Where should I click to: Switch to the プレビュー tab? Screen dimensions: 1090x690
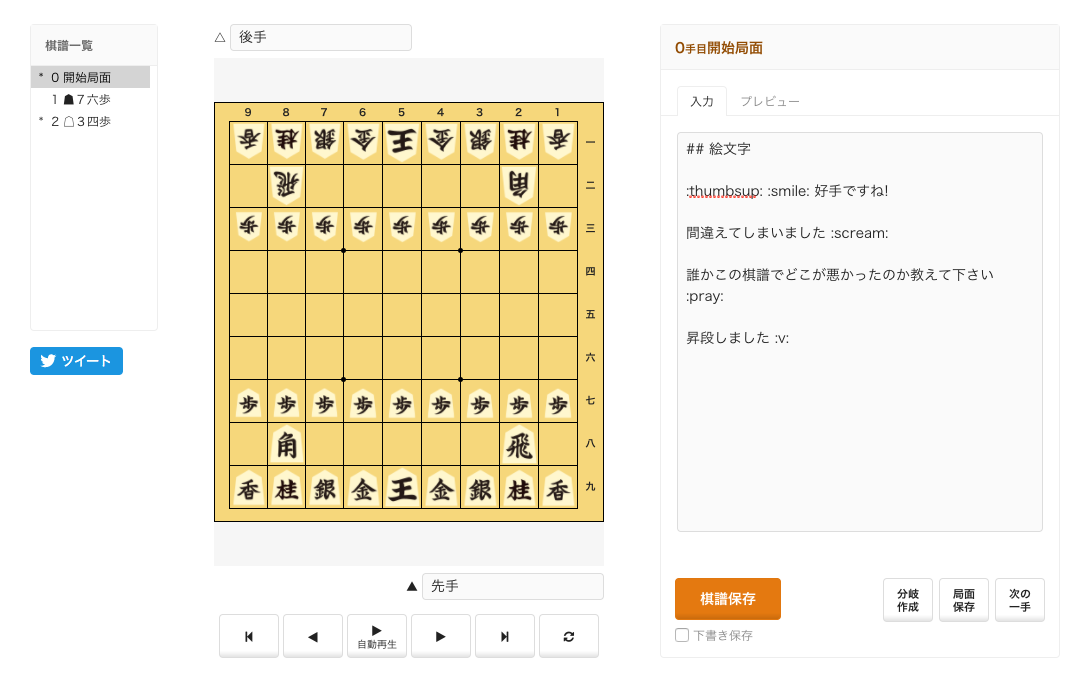[x=769, y=101]
